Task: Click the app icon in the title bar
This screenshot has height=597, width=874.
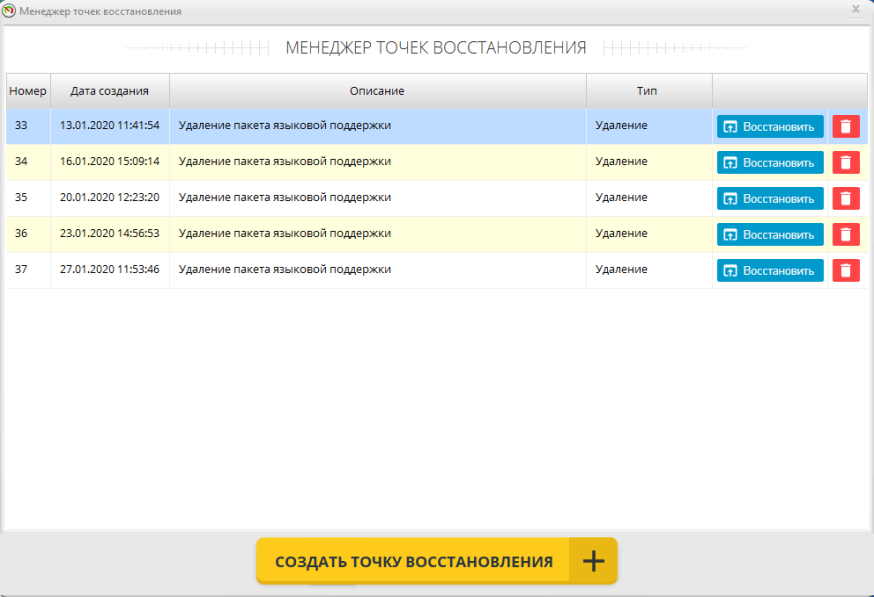Action: pyautogui.click(x=10, y=11)
